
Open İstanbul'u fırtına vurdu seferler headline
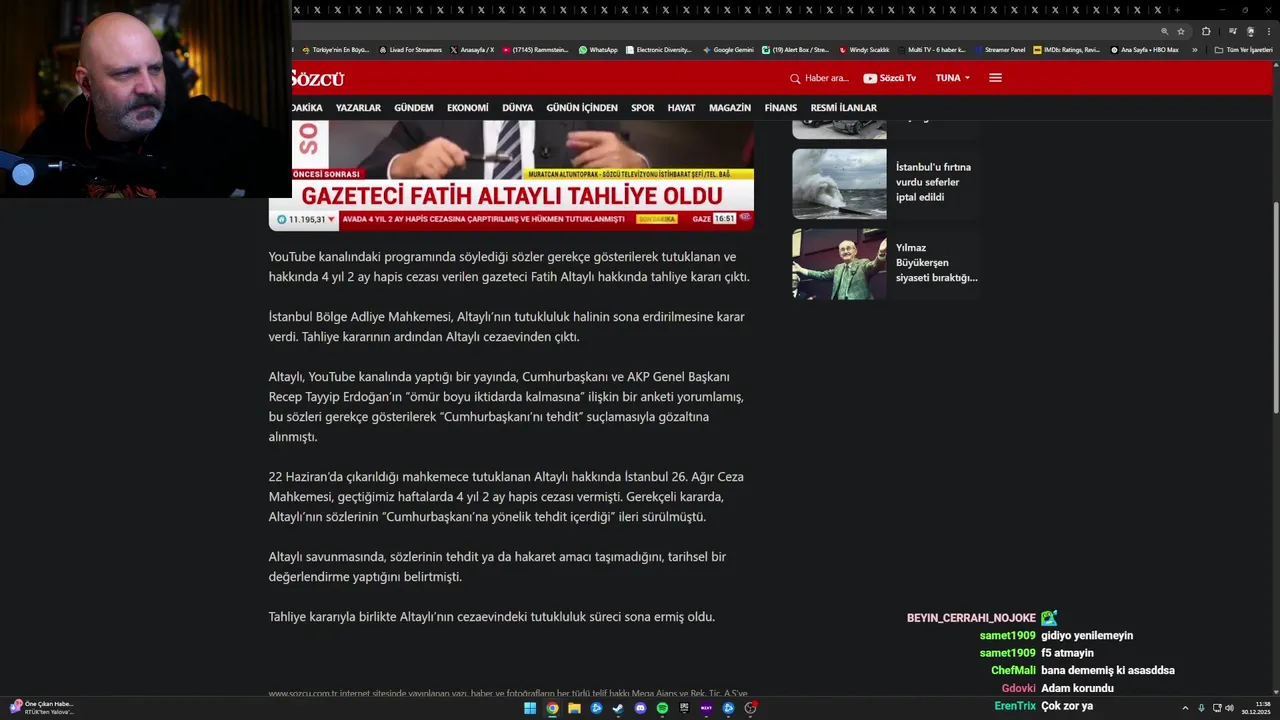click(934, 182)
